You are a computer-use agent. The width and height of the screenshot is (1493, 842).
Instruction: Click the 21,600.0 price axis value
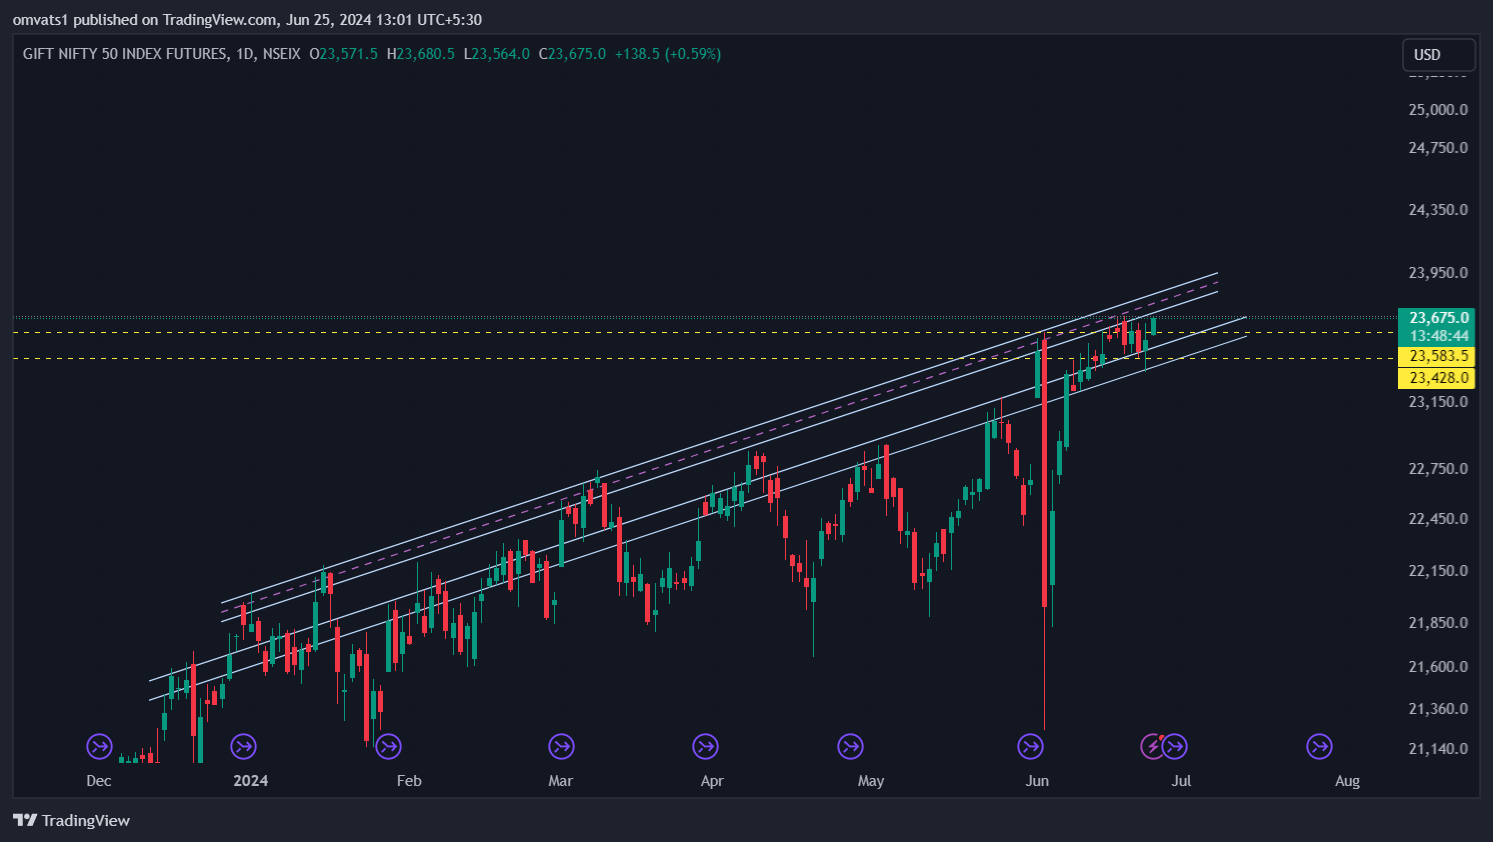click(1438, 667)
